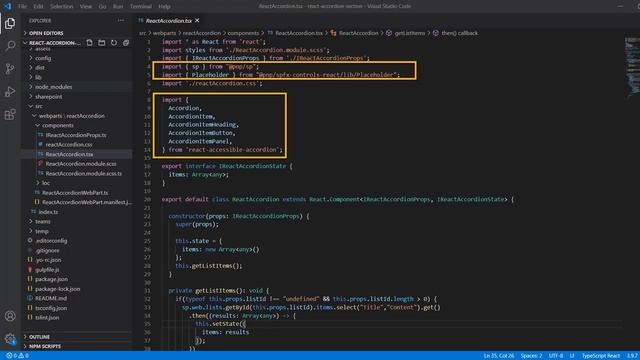Screen dimensions: 640x360
Task: Click Spaces: 2 indentation status
Action: (x=531, y=356)
